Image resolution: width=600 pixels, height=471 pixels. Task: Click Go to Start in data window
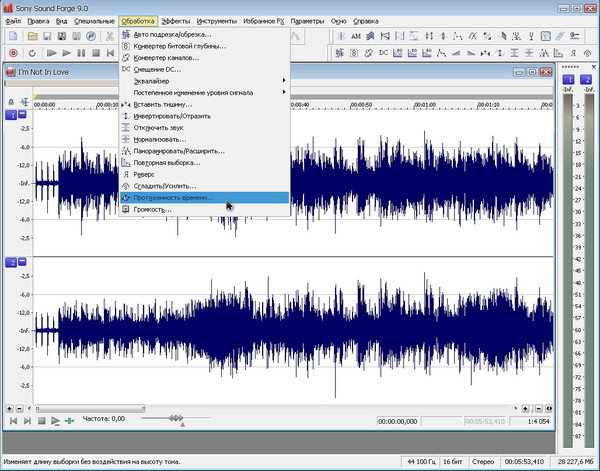pyautogui.click(x=13, y=421)
